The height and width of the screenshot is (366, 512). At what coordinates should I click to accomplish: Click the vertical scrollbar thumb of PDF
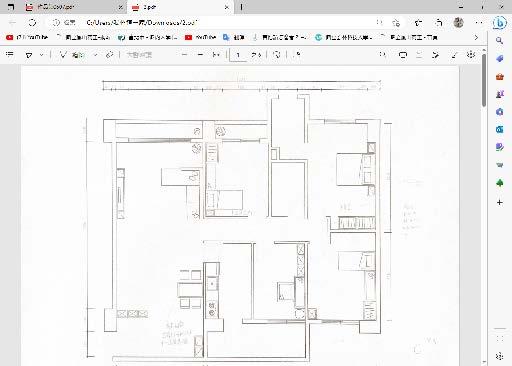pyautogui.click(x=483, y=80)
